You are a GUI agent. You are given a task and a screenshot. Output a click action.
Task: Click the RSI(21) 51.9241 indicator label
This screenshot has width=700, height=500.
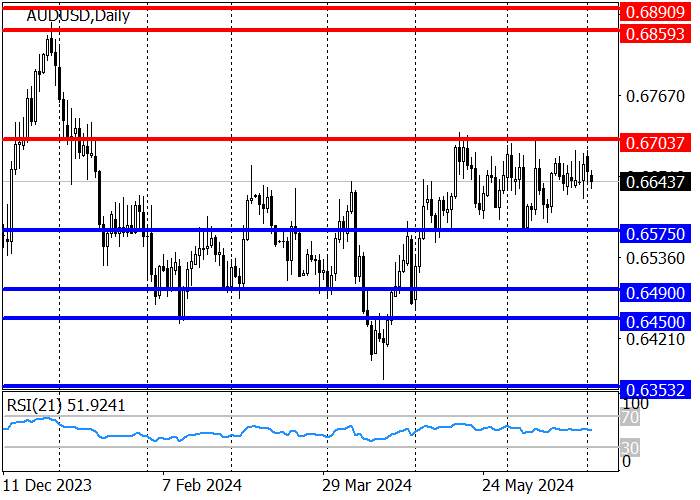pos(66,405)
